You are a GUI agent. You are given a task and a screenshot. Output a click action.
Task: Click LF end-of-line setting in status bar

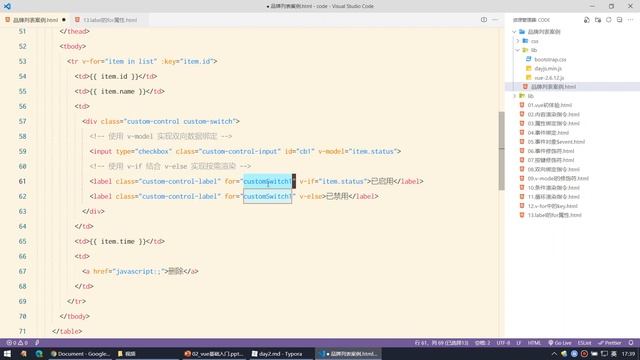point(519,343)
